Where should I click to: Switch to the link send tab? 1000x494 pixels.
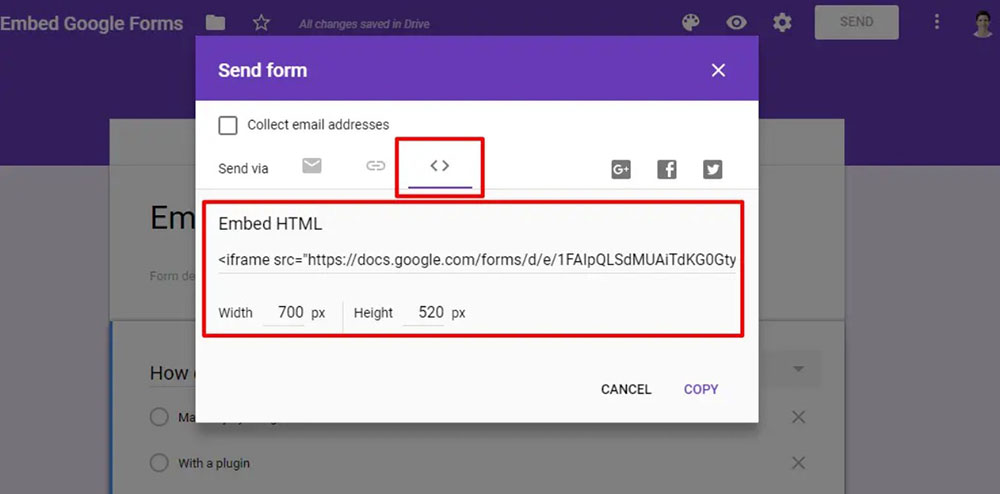pyautogui.click(x=375, y=166)
